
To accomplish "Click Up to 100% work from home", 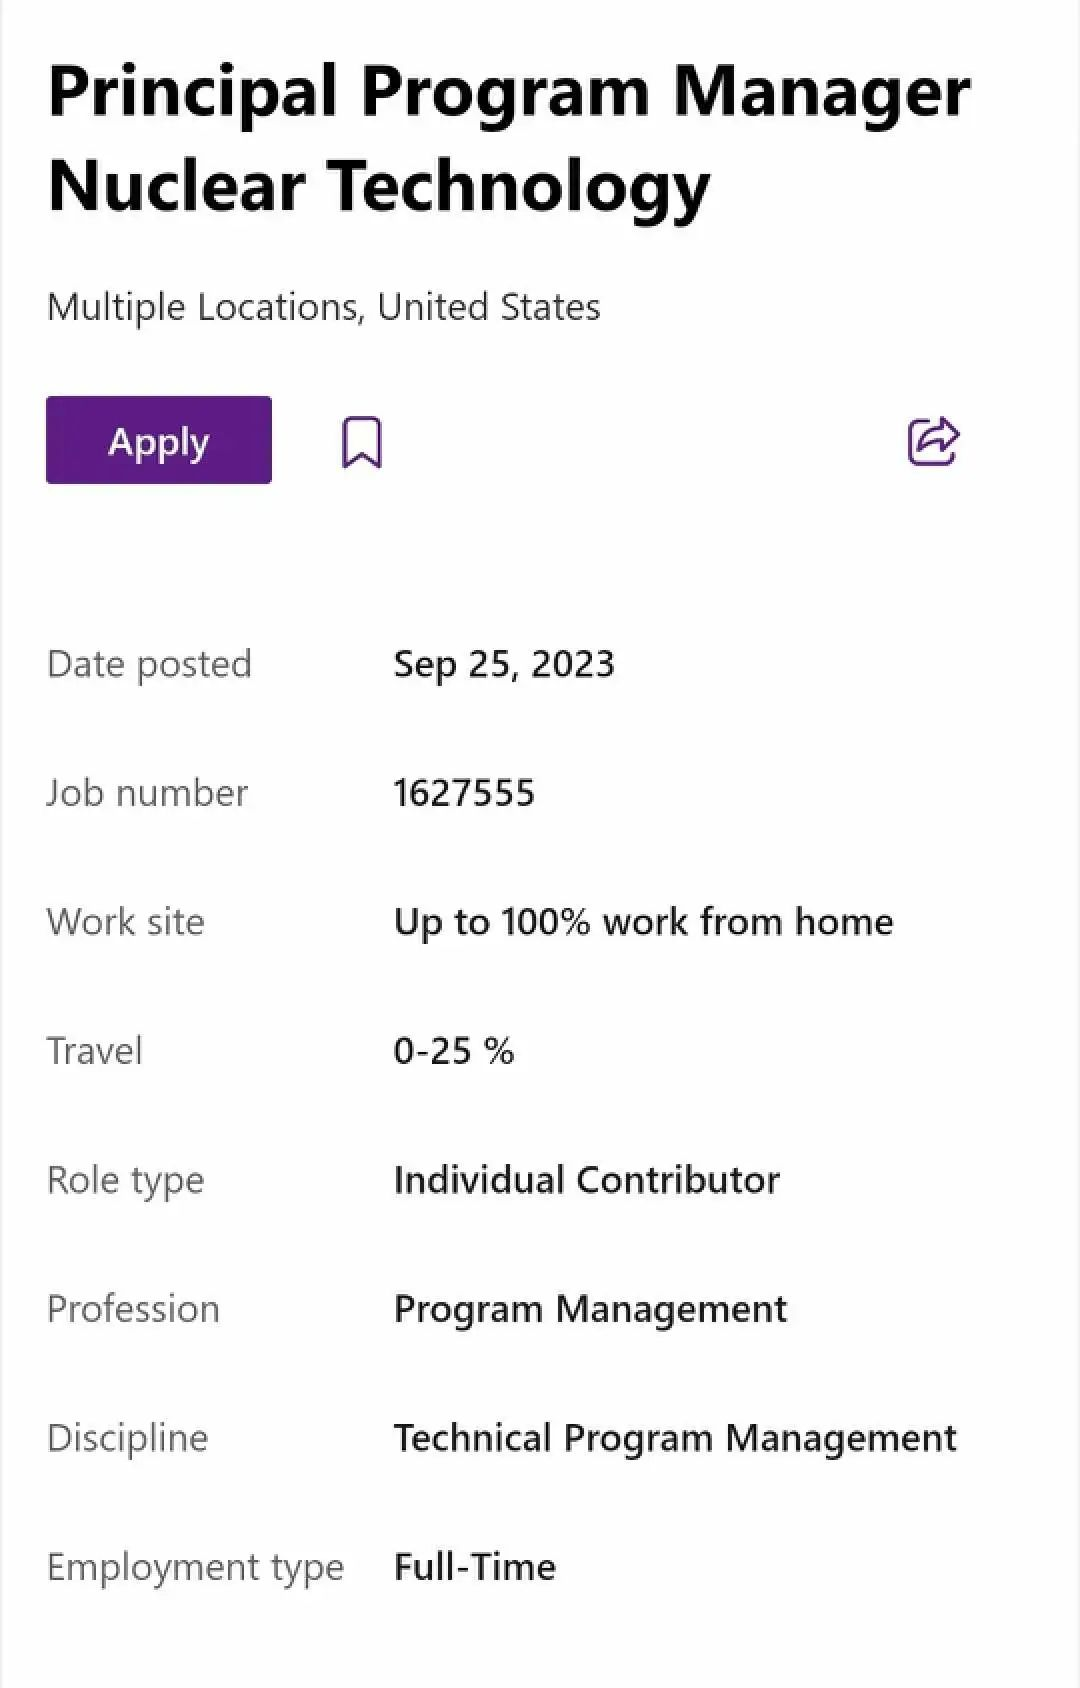I will point(644,922).
